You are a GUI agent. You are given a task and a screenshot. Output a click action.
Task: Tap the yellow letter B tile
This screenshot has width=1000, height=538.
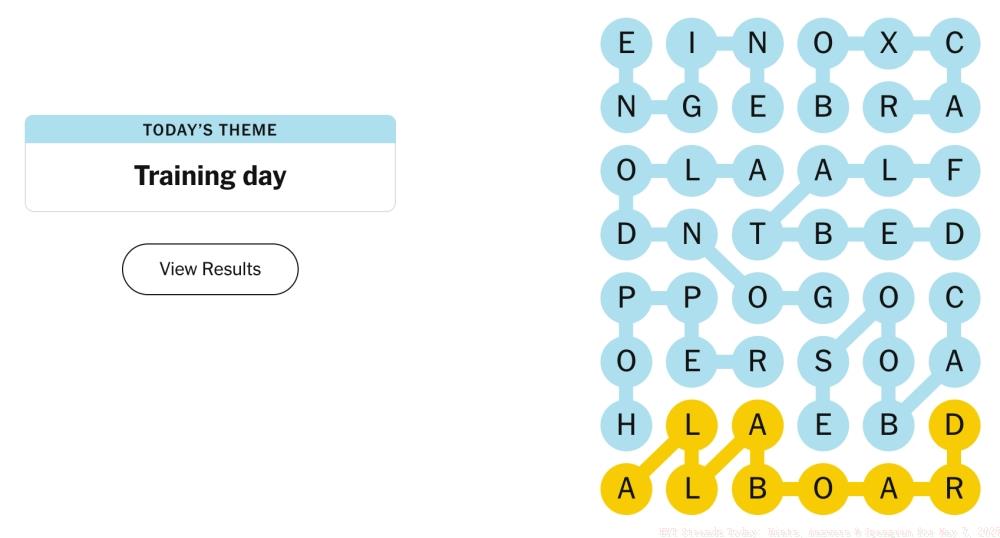pyautogui.click(x=757, y=489)
